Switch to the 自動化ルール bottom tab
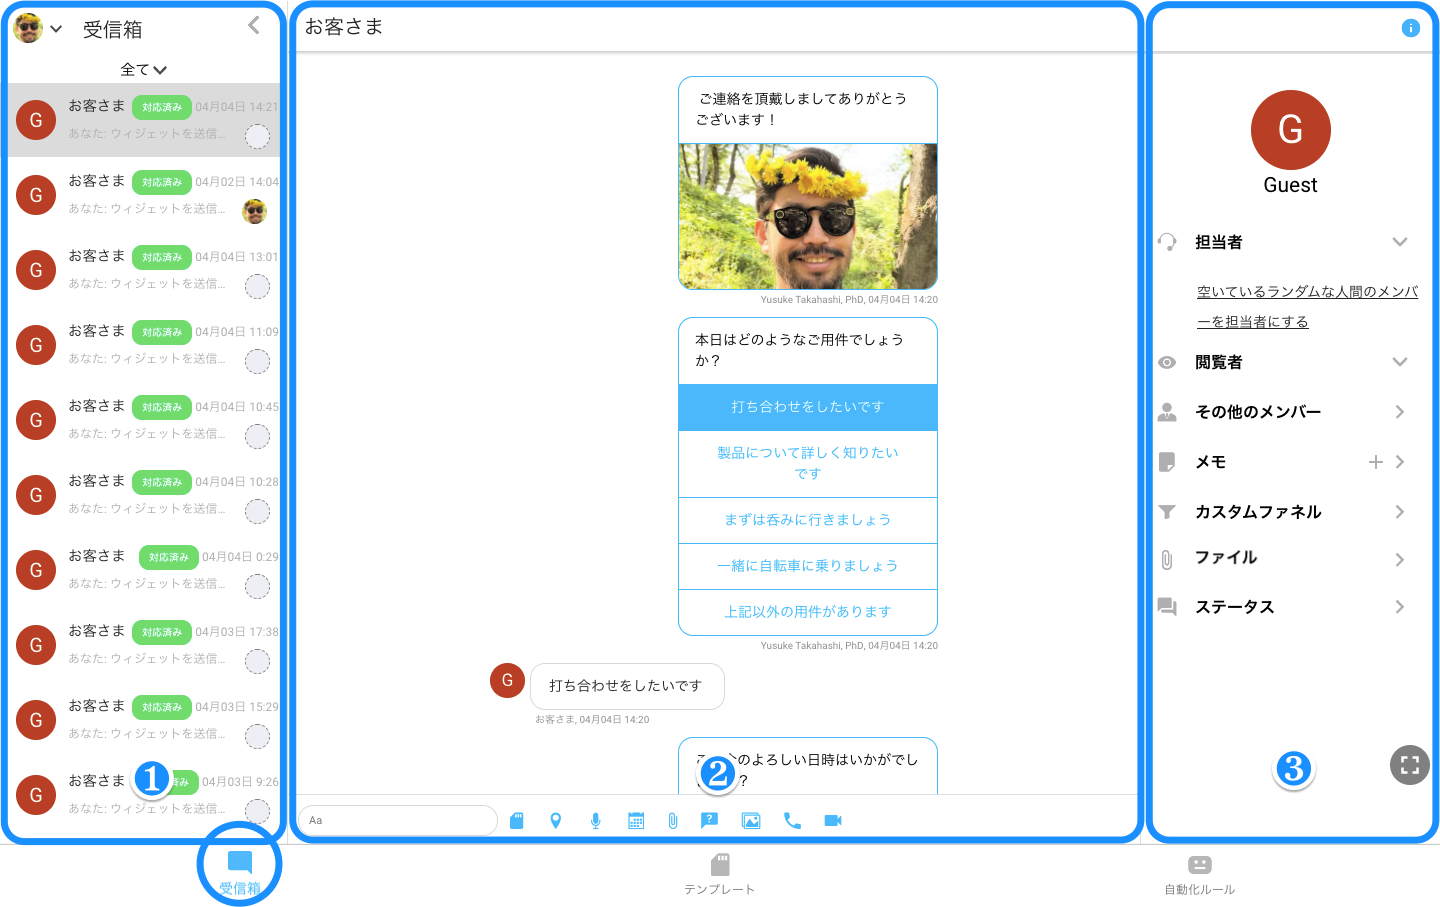Image resolution: width=1440 pixels, height=907 pixels. tap(1200, 875)
